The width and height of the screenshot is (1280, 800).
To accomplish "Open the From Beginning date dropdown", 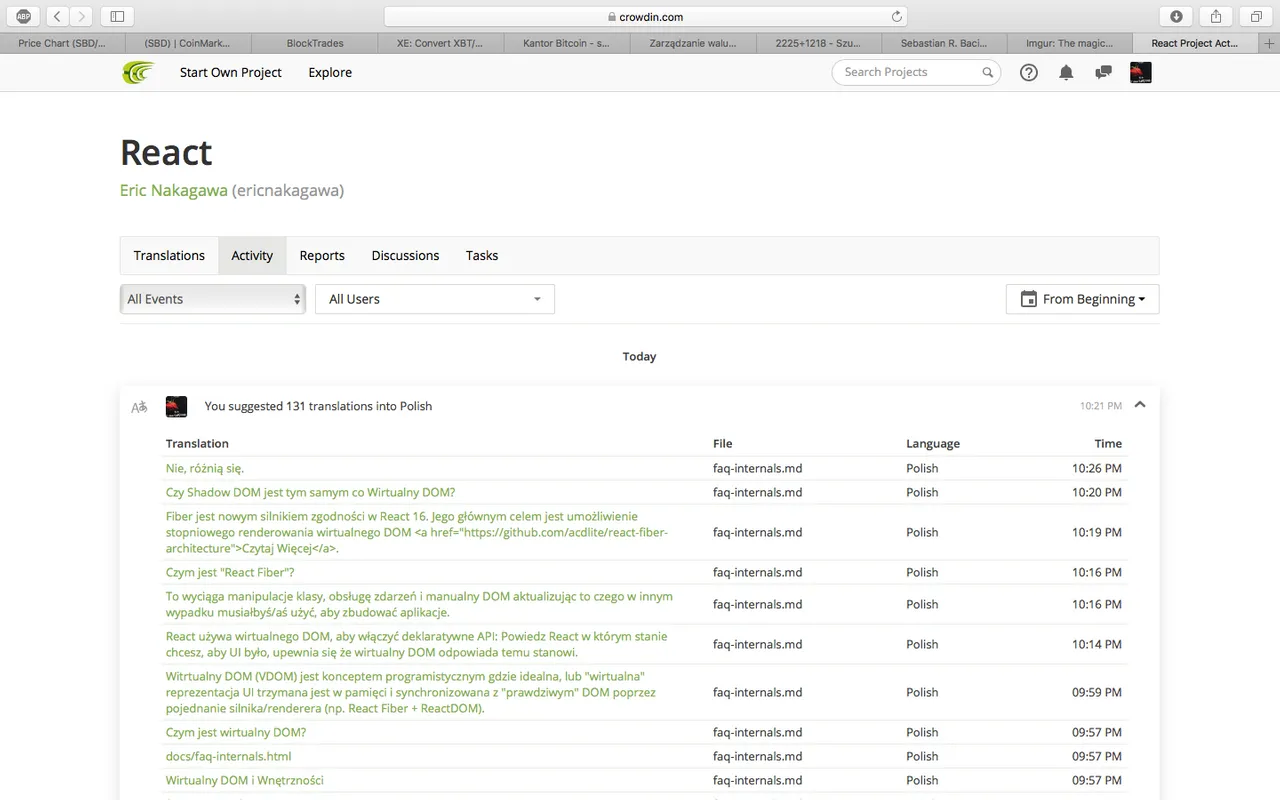I will tap(1082, 299).
